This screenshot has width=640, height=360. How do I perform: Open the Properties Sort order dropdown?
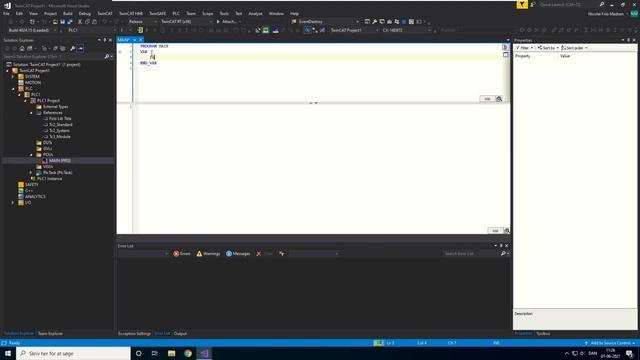tap(574, 48)
